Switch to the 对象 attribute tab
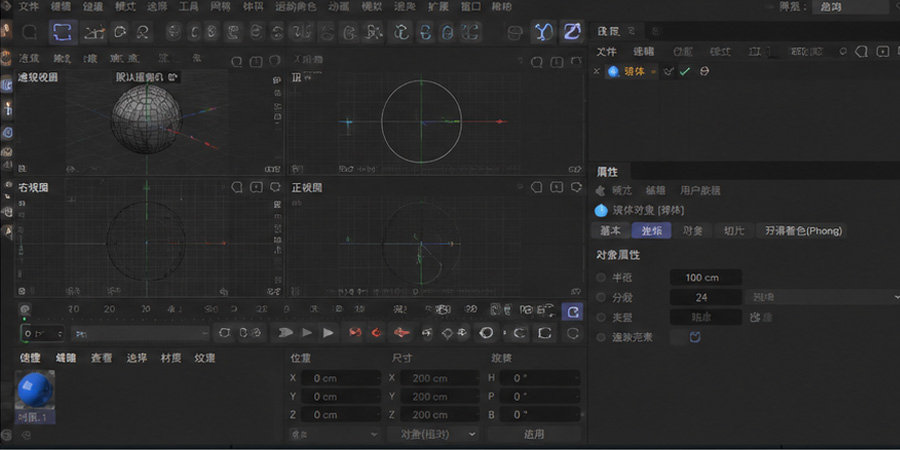This screenshot has width=900, height=450. pyautogui.click(x=692, y=231)
